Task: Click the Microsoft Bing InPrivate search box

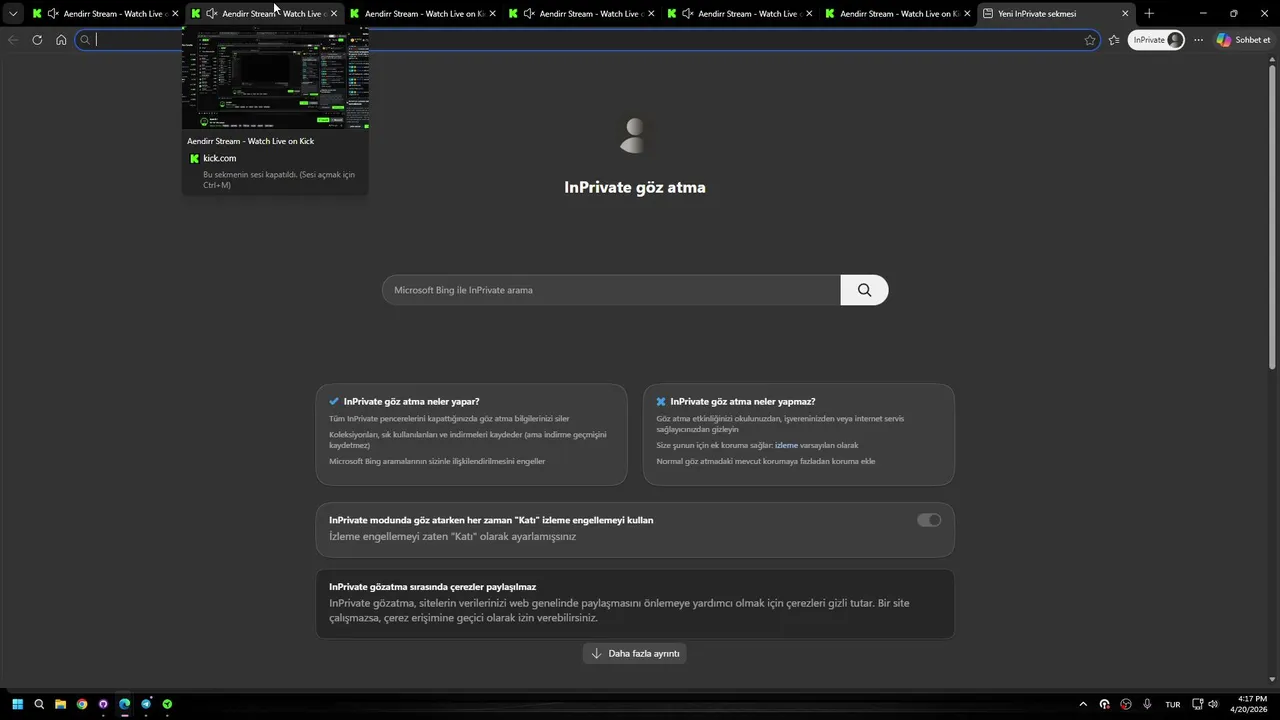Action: pyautogui.click(x=611, y=290)
